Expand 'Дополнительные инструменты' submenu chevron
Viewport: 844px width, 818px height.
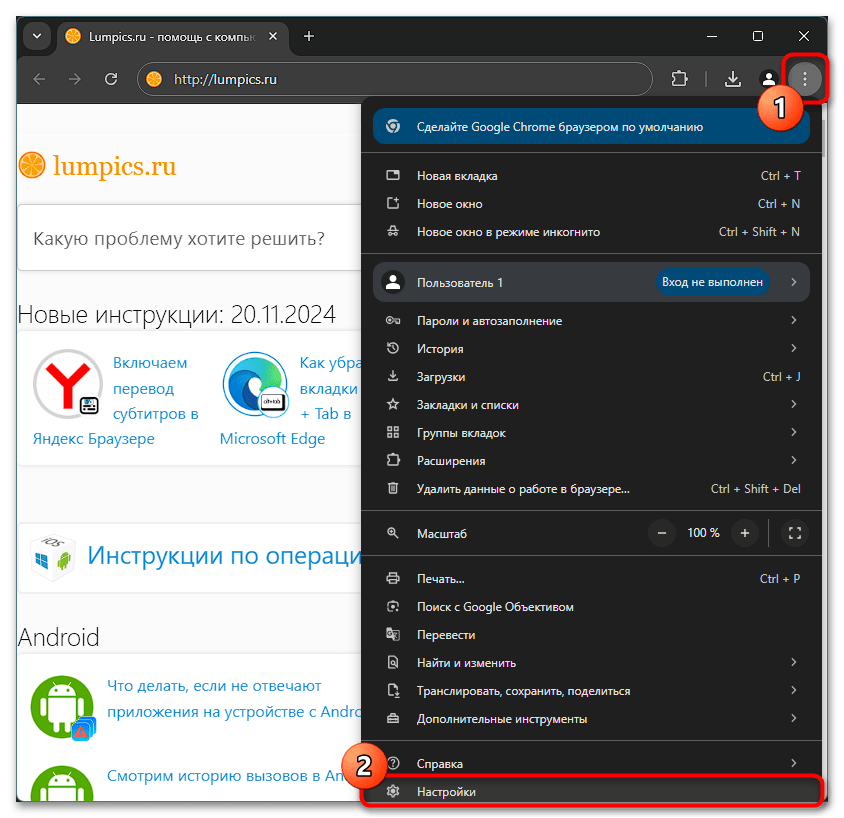tap(793, 718)
